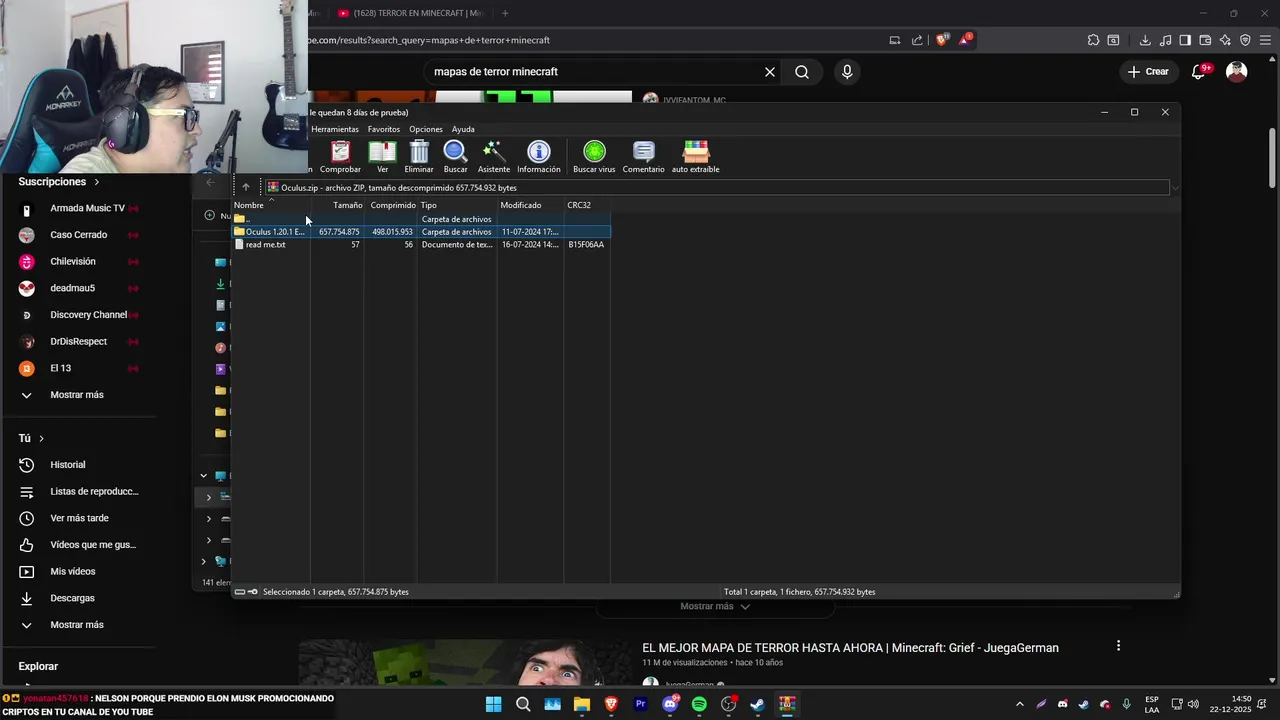The image size is (1280, 720).
Task: Select the read me.txt file row
Action: [x=420, y=245]
